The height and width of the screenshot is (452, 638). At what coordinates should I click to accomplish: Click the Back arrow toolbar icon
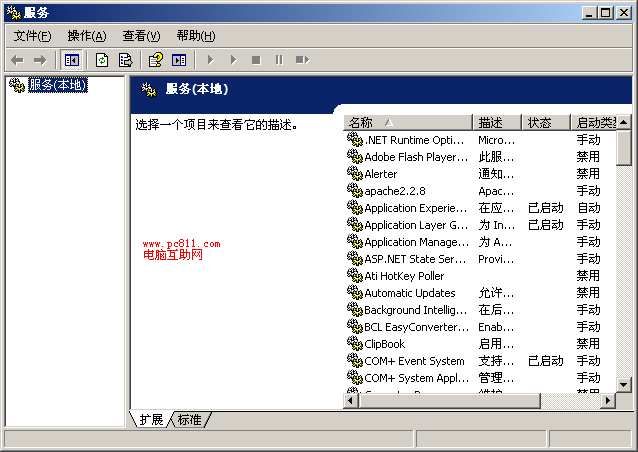[x=17, y=60]
